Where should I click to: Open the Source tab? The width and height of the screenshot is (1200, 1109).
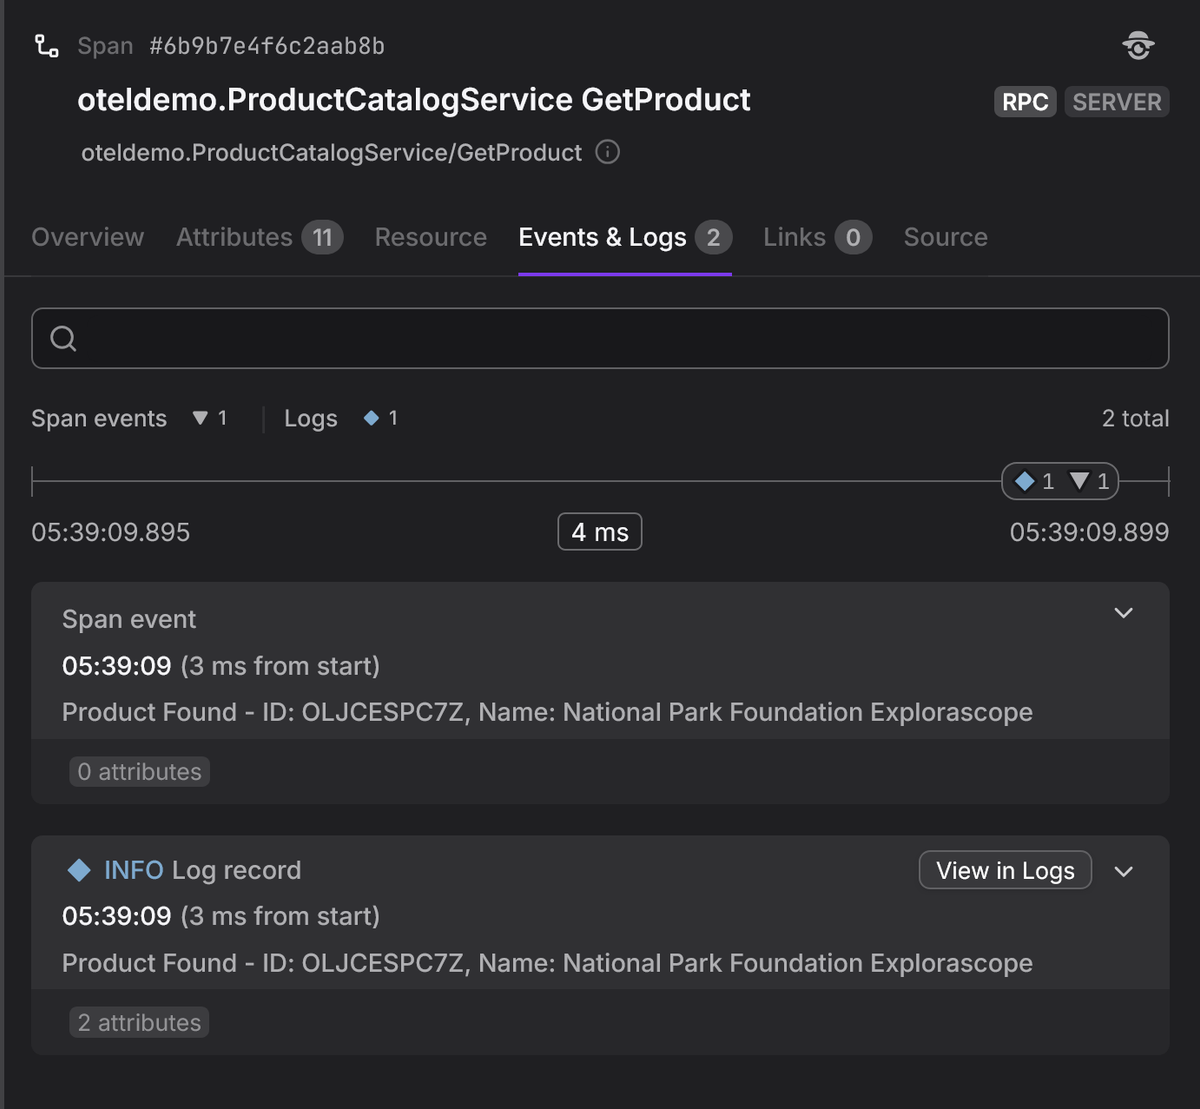pos(945,237)
